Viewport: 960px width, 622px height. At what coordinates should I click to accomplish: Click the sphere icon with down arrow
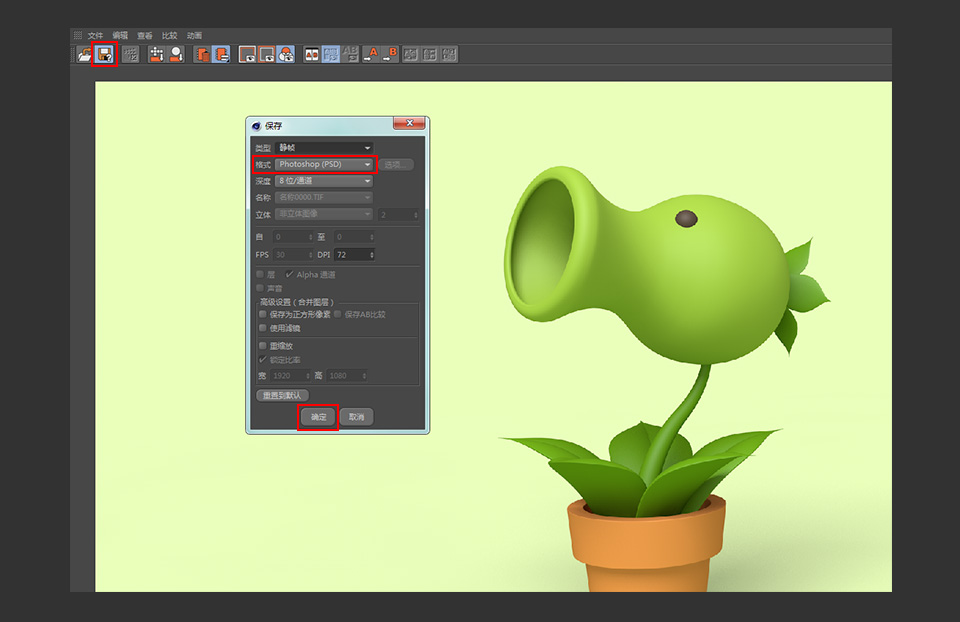pos(176,54)
